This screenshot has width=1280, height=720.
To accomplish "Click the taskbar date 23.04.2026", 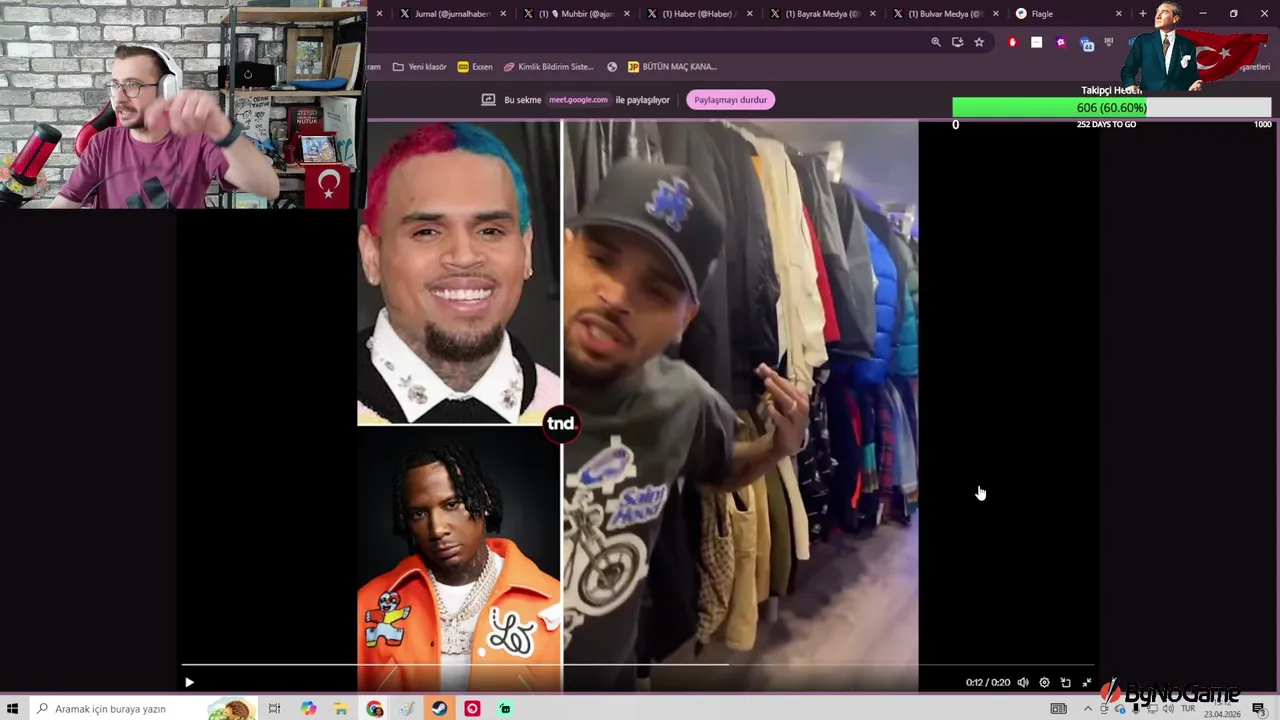I will click(x=1221, y=714).
